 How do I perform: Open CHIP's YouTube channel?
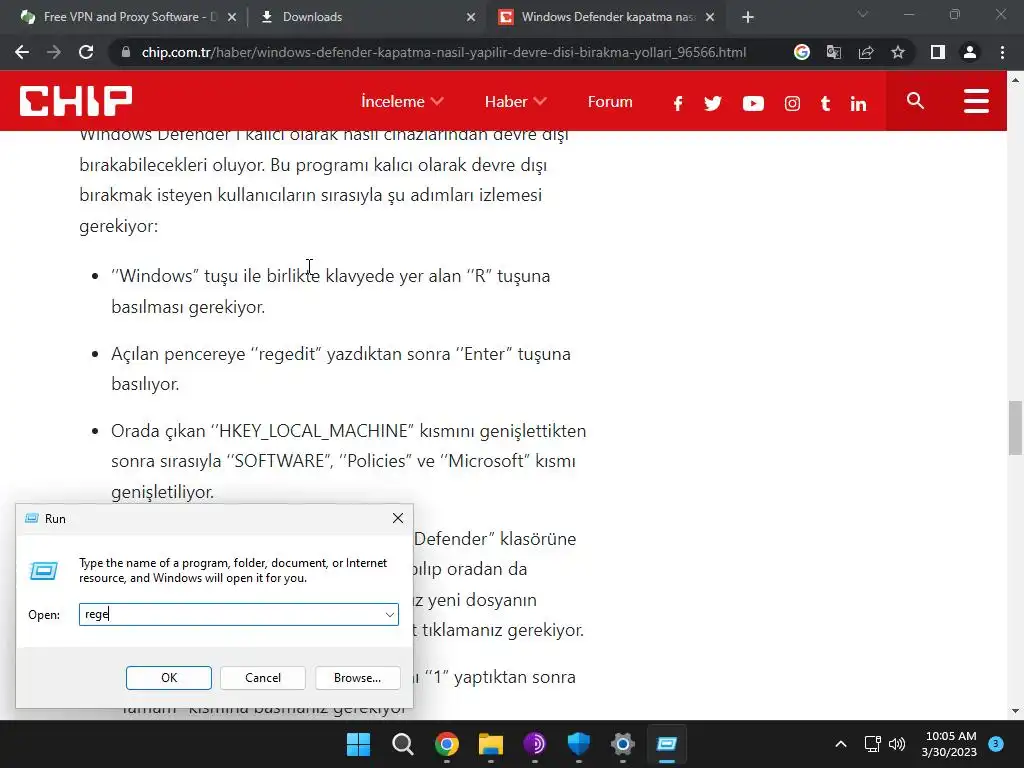point(753,103)
